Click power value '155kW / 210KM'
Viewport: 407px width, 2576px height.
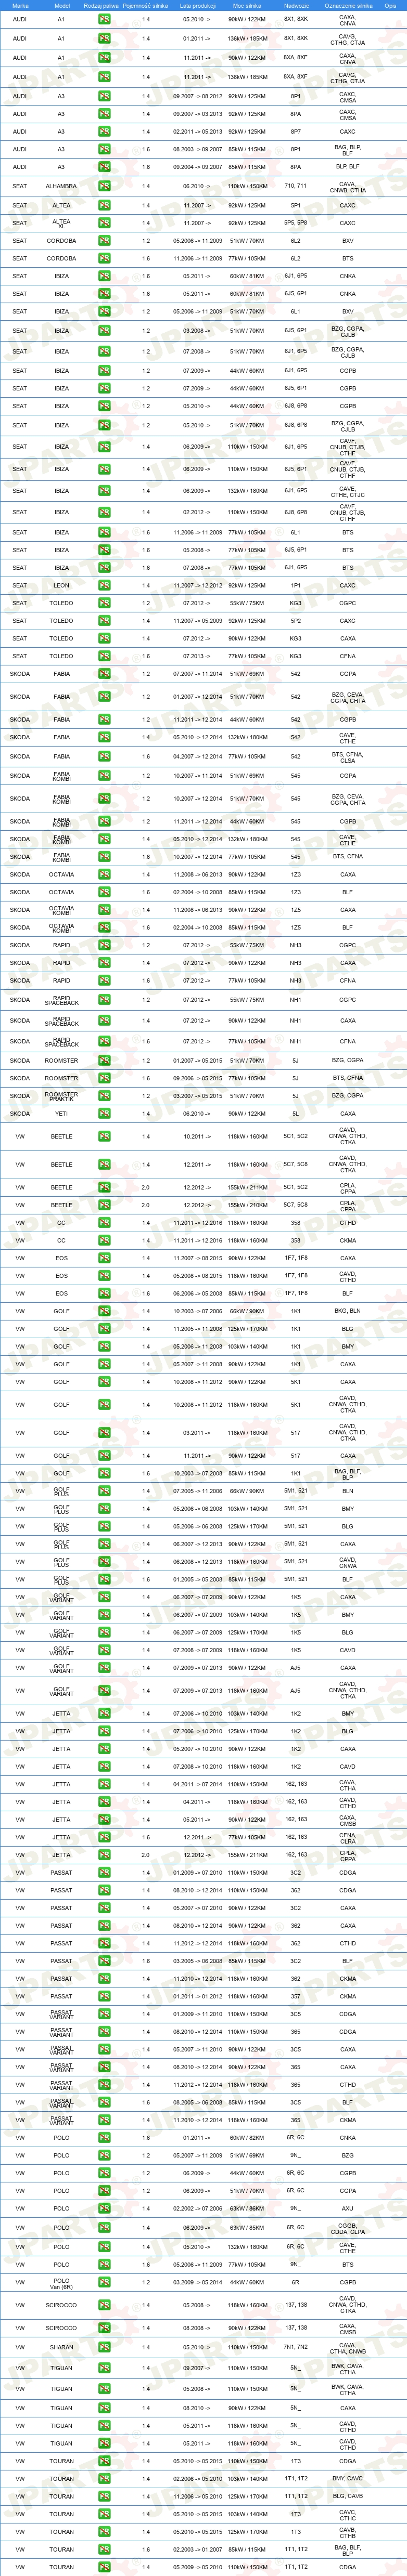coord(247,1205)
